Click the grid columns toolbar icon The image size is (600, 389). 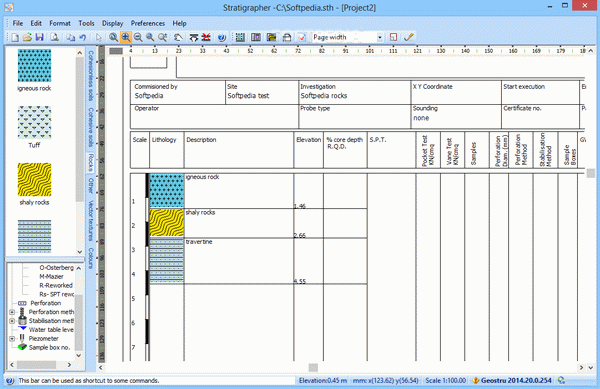tap(240, 37)
